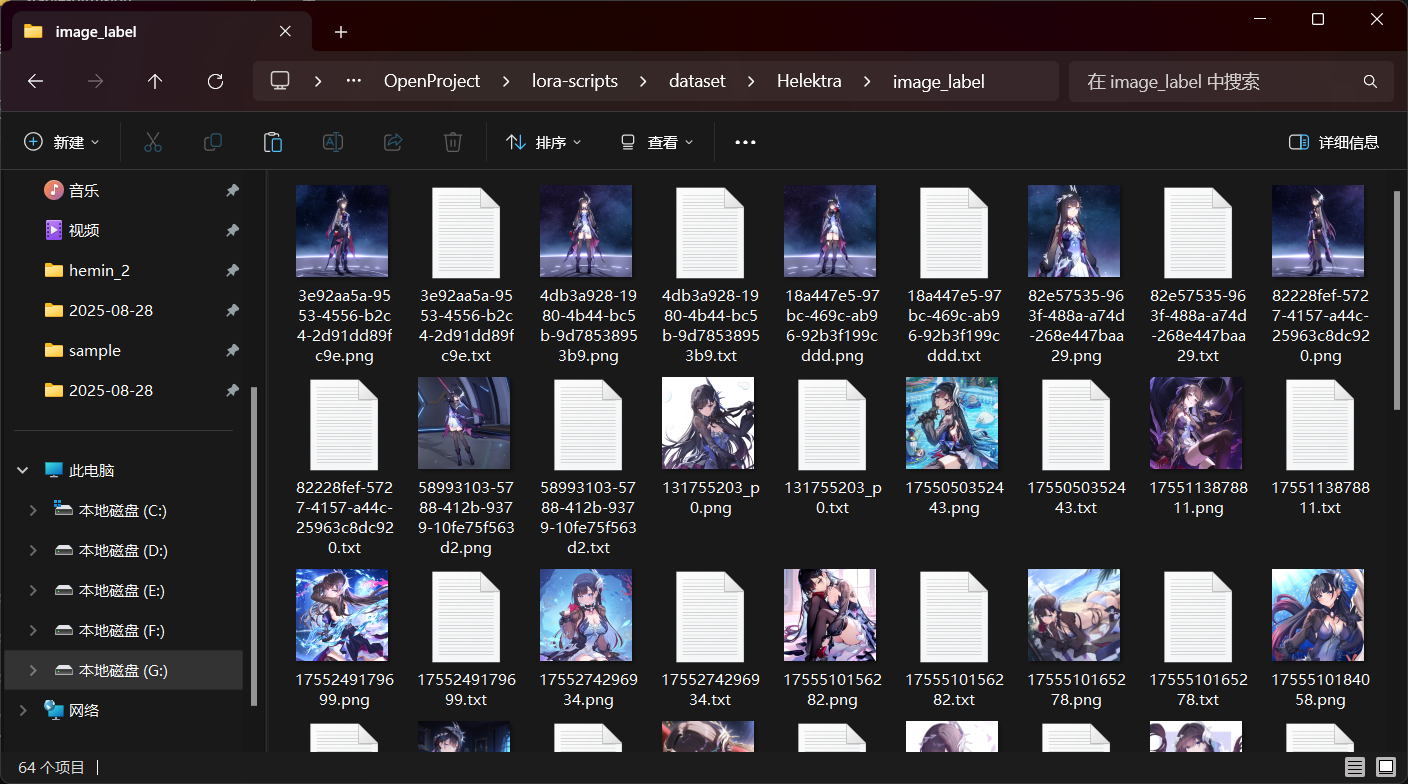This screenshot has height=784, width=1408.
Task: Select Local Disk (G:) in sidebar
Action: pos(123,670)
